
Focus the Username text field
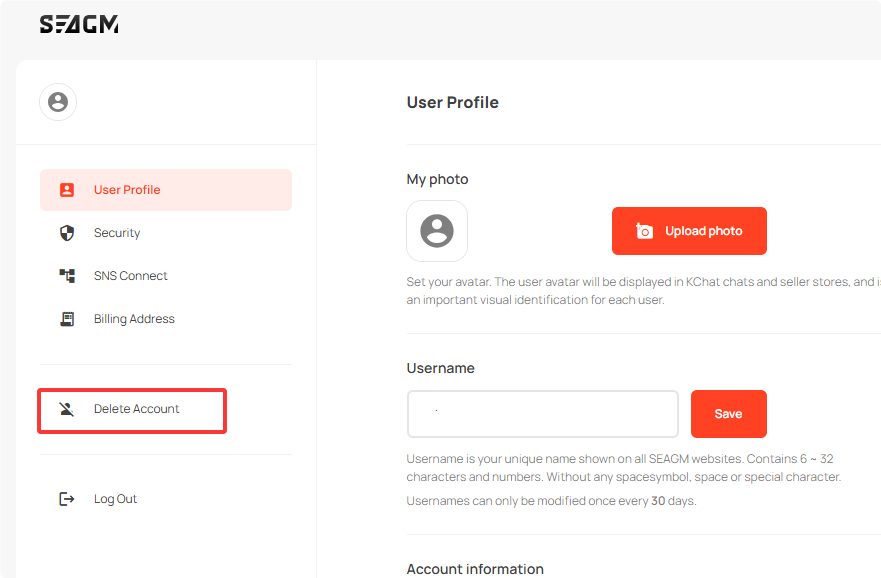[x=542, y=414]
